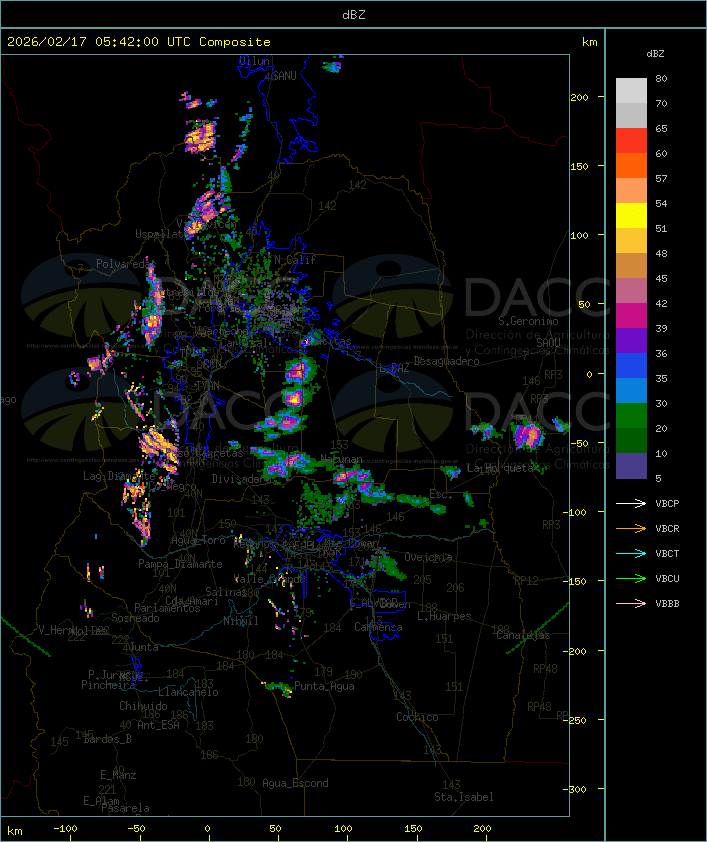Click the orange VBCR arrow icon

631,528
